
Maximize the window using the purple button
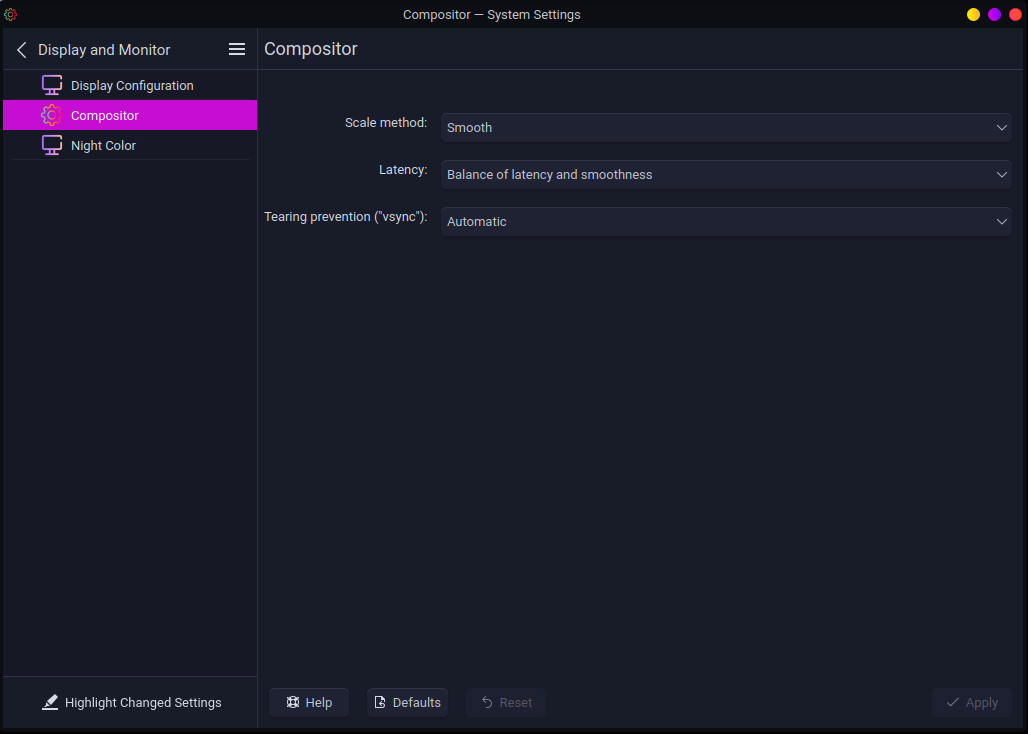pos(994,14)
